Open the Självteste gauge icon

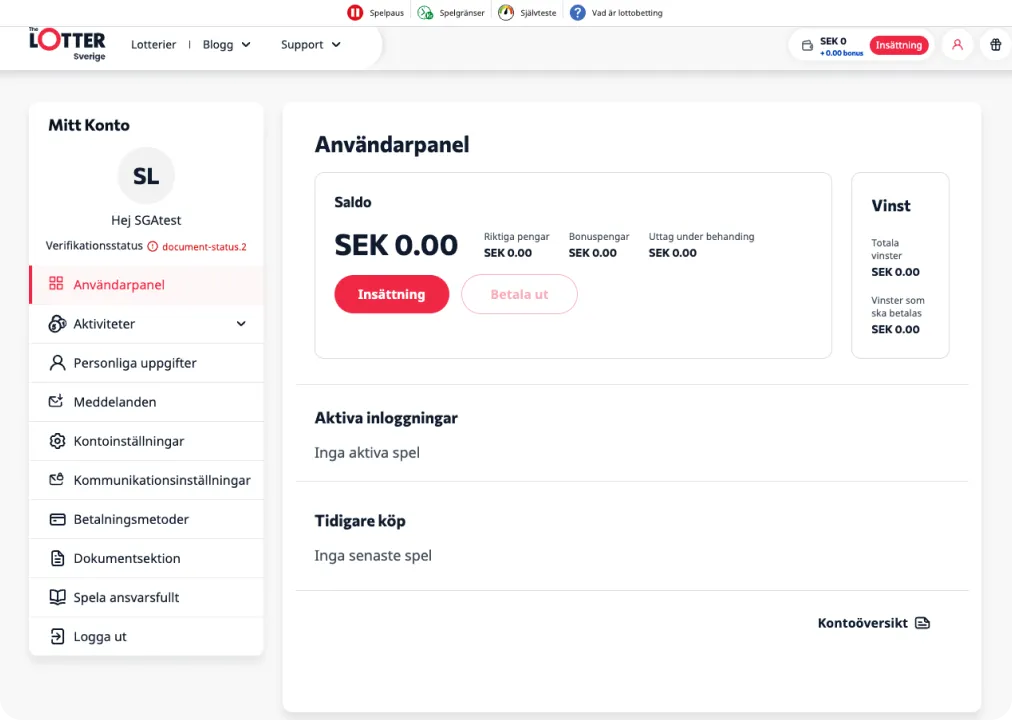pos(506,12)
